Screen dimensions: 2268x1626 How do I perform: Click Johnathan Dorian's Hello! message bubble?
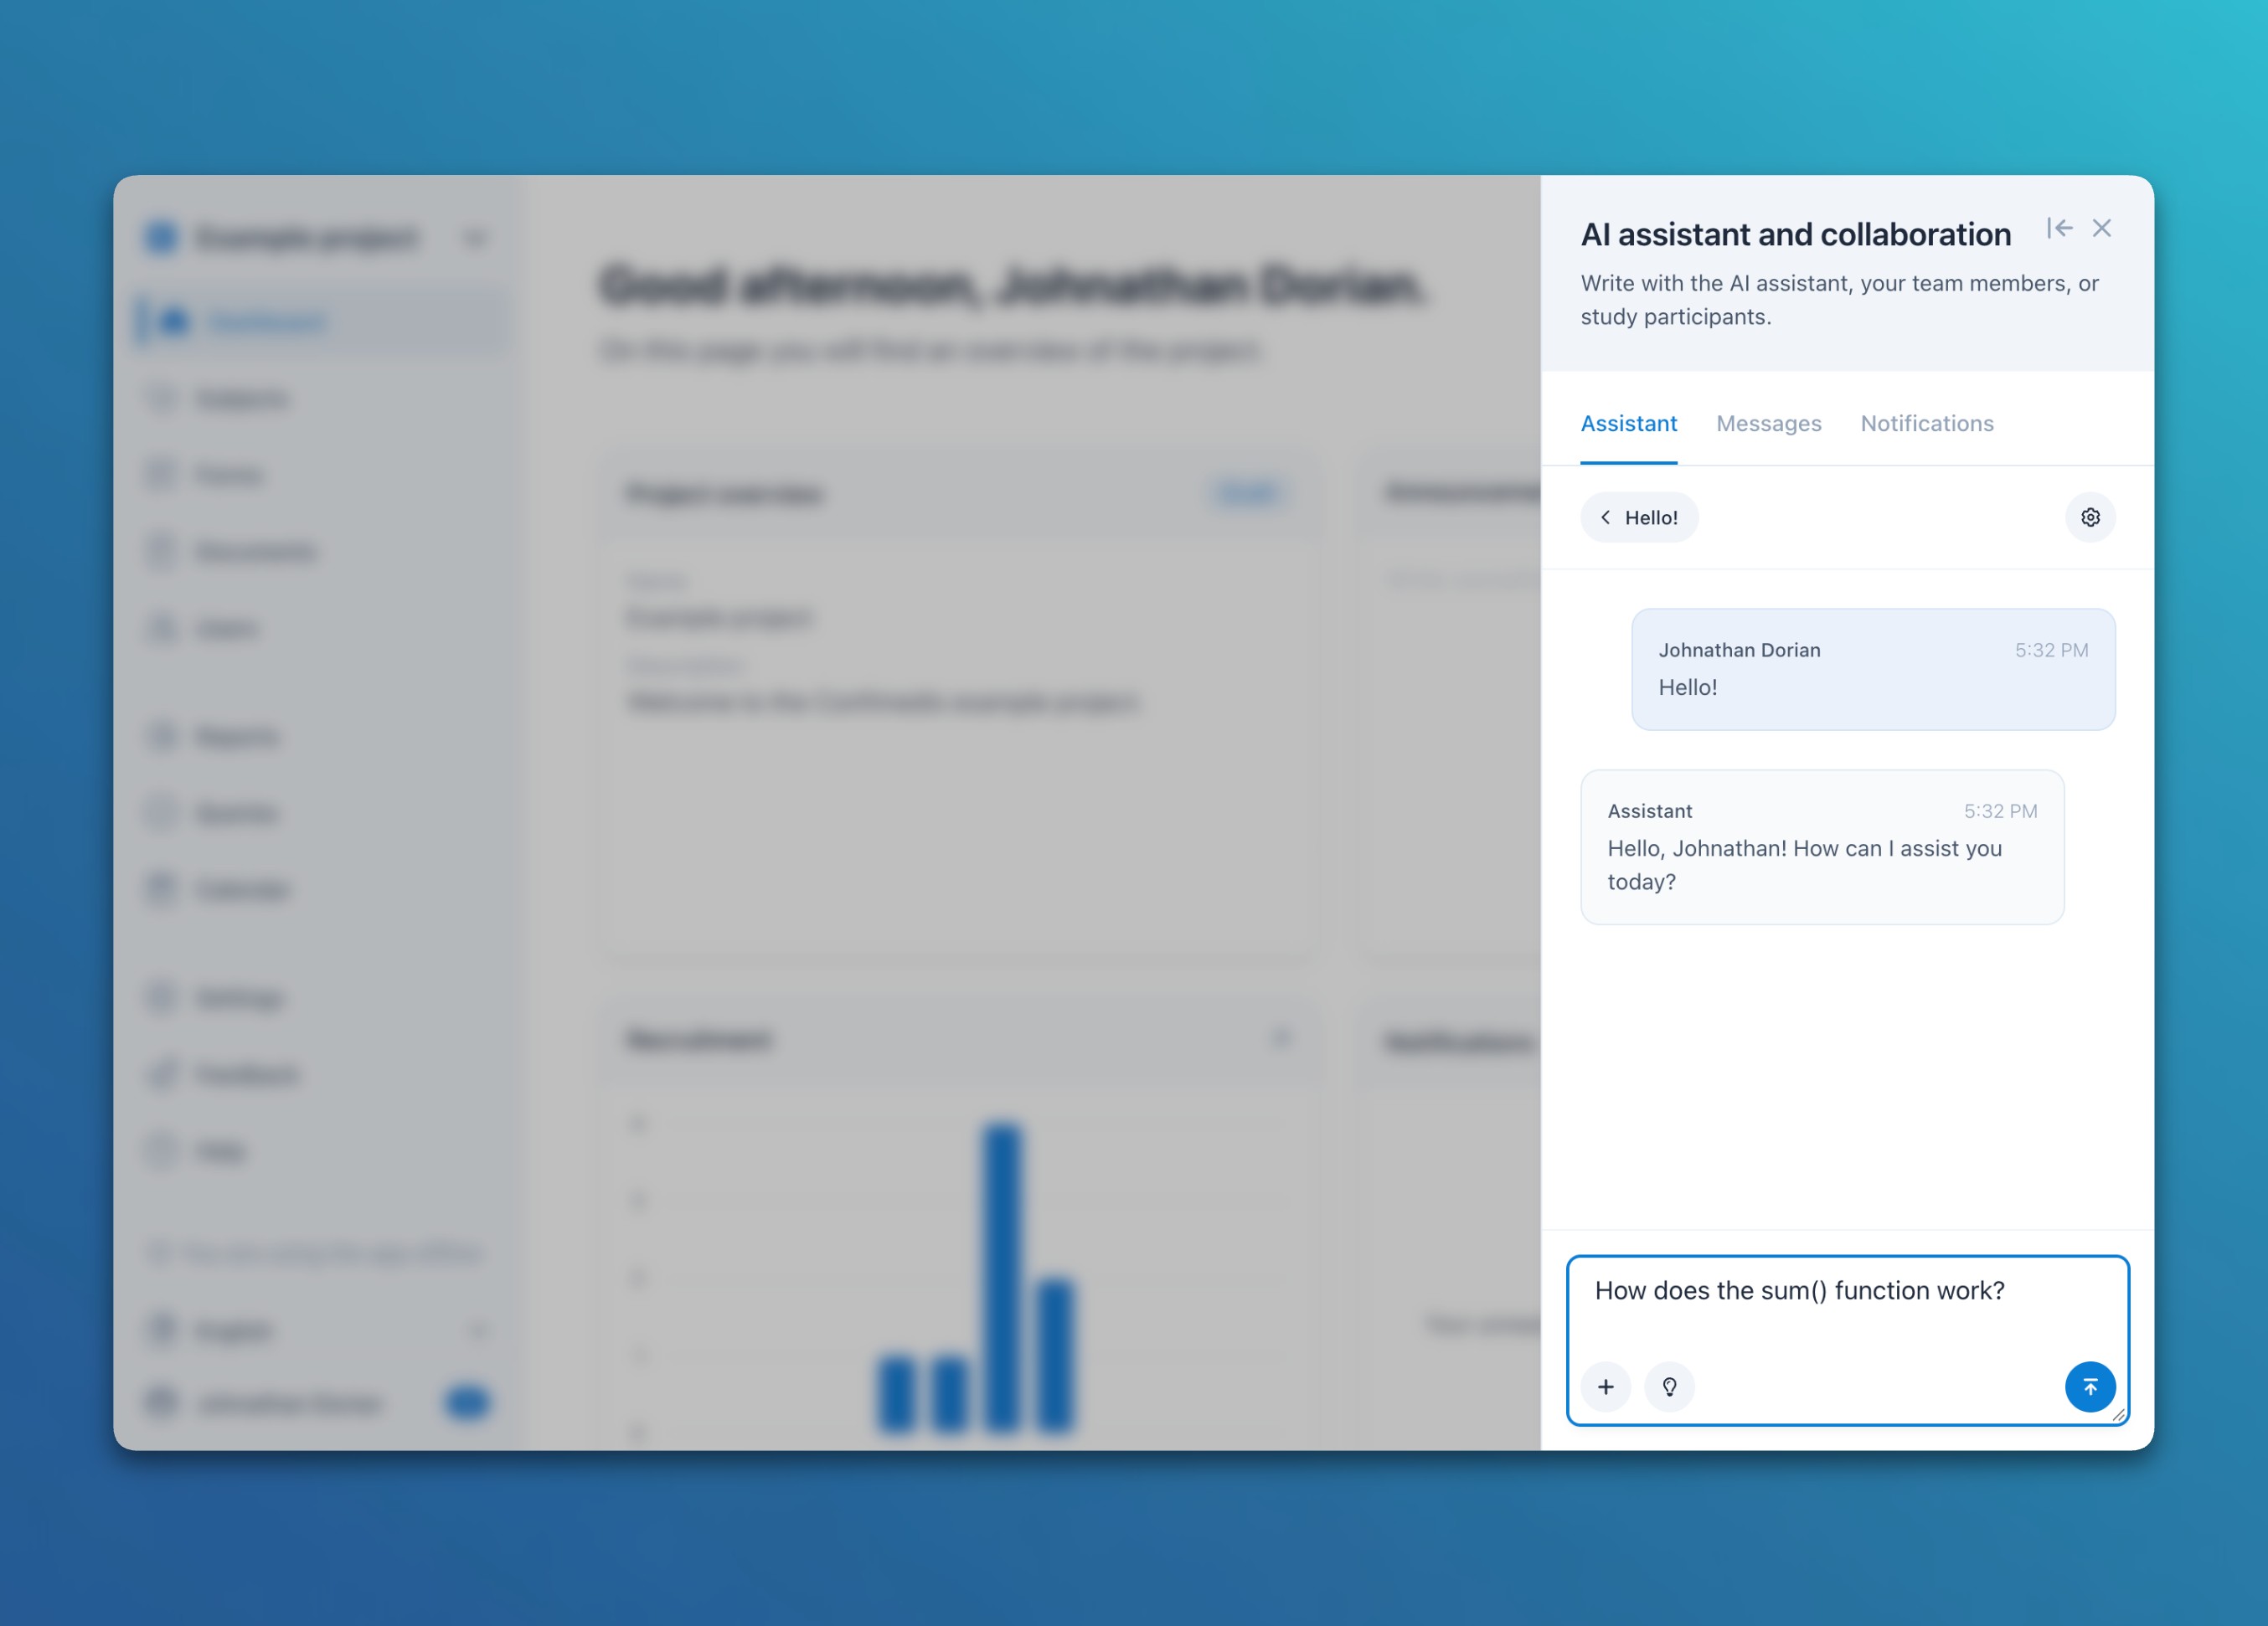coord(1873,669)
